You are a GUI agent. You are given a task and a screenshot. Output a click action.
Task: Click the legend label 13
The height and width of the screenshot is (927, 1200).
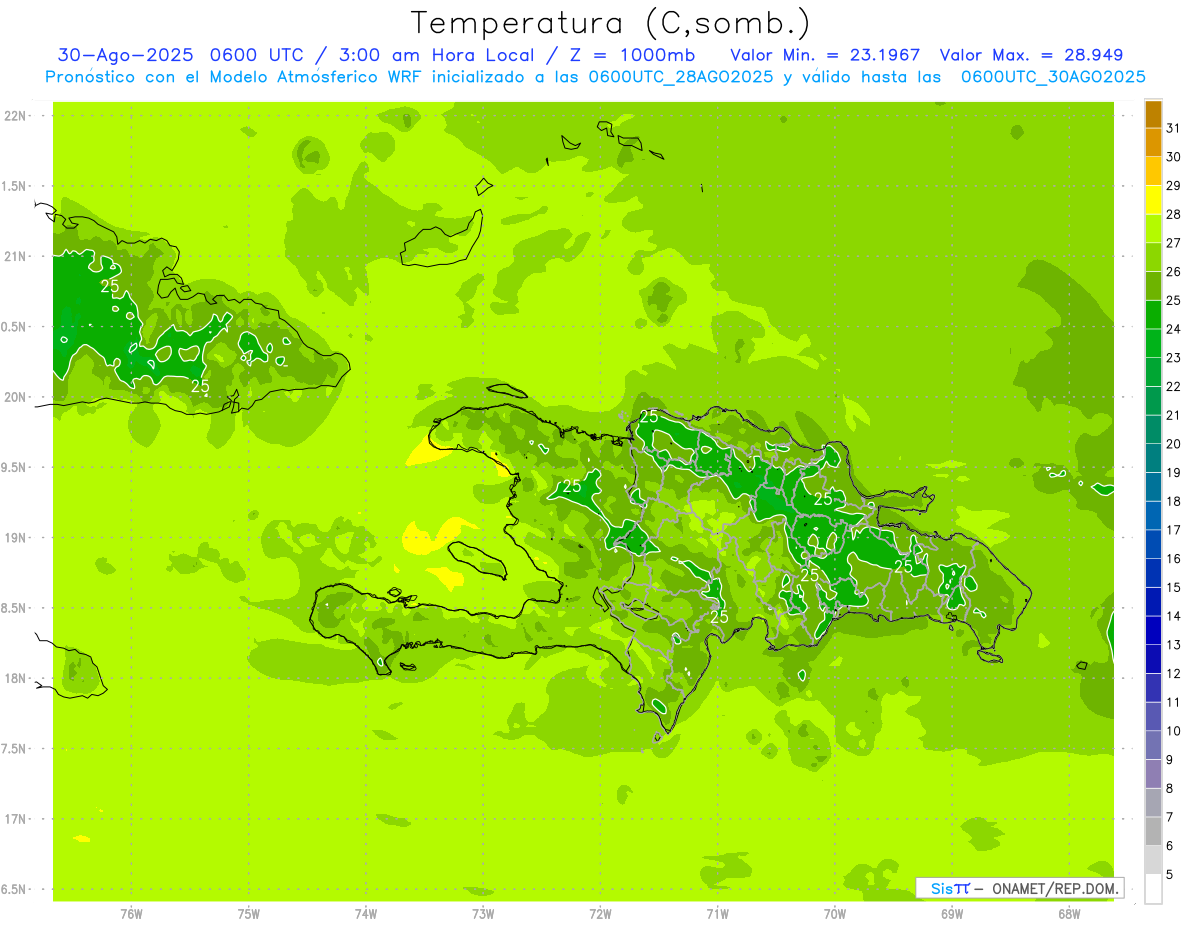pos(1173,645)
